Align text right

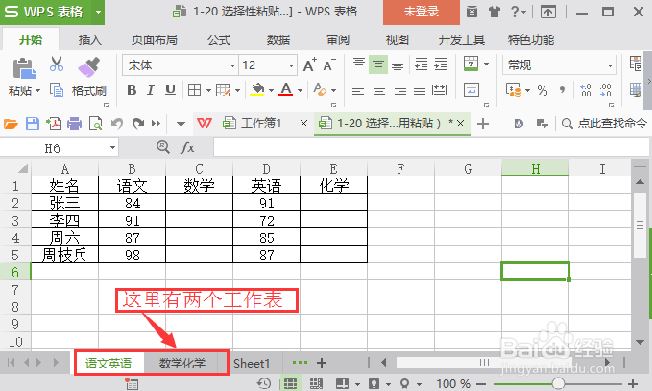click(400, 91)
